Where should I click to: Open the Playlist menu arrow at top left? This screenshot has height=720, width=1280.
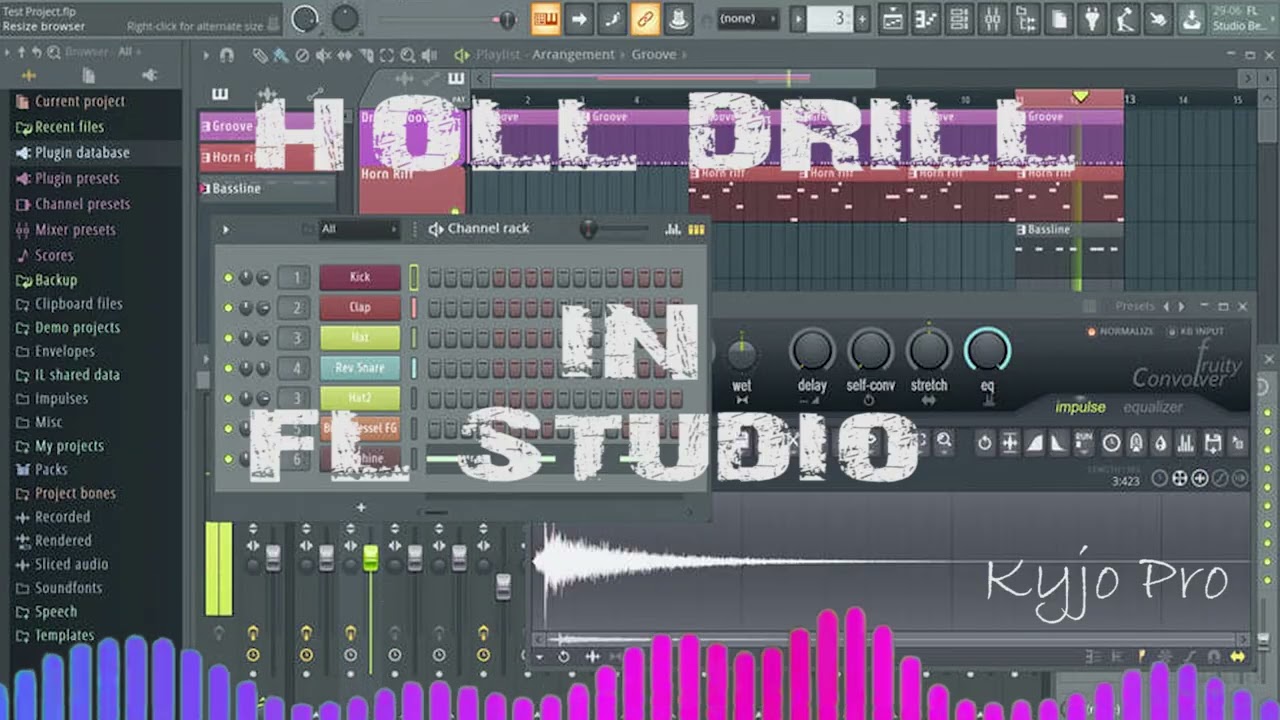tap(207, 55)
